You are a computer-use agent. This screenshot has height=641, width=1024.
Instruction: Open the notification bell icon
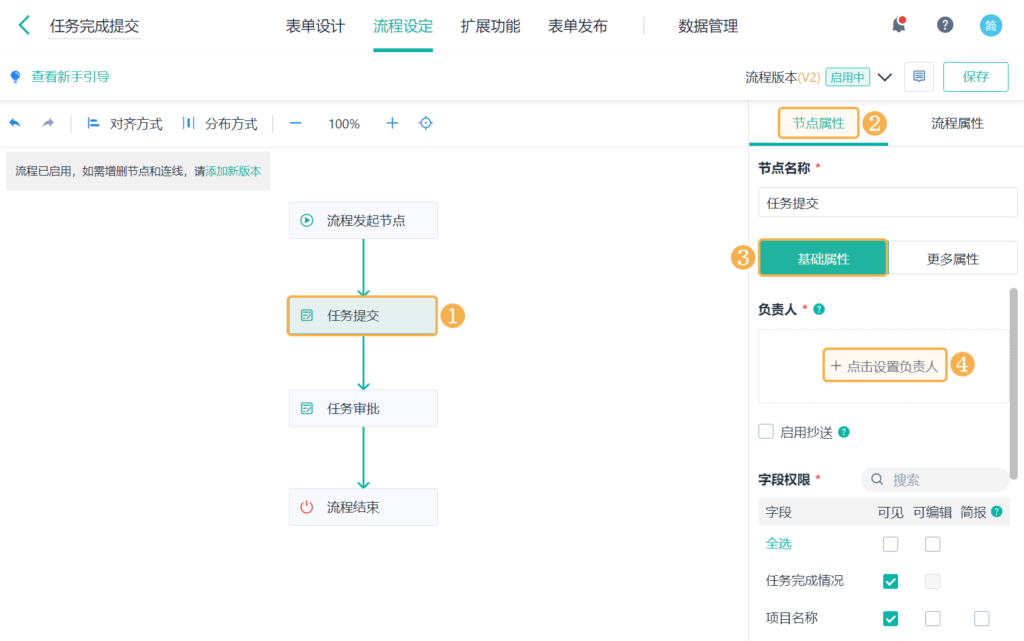(898, 24)
